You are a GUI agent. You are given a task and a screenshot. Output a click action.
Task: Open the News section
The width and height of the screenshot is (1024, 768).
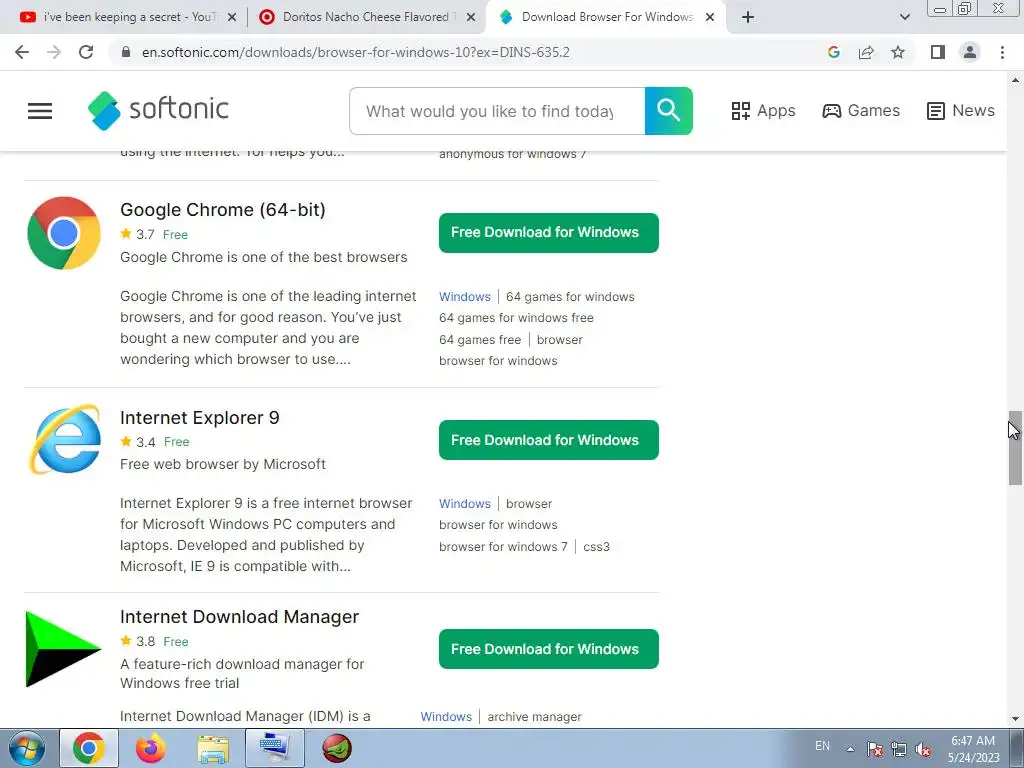point(961,111)
